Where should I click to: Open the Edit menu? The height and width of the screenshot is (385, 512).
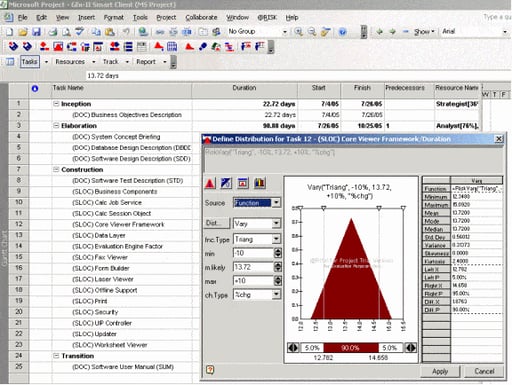point(41,18)
